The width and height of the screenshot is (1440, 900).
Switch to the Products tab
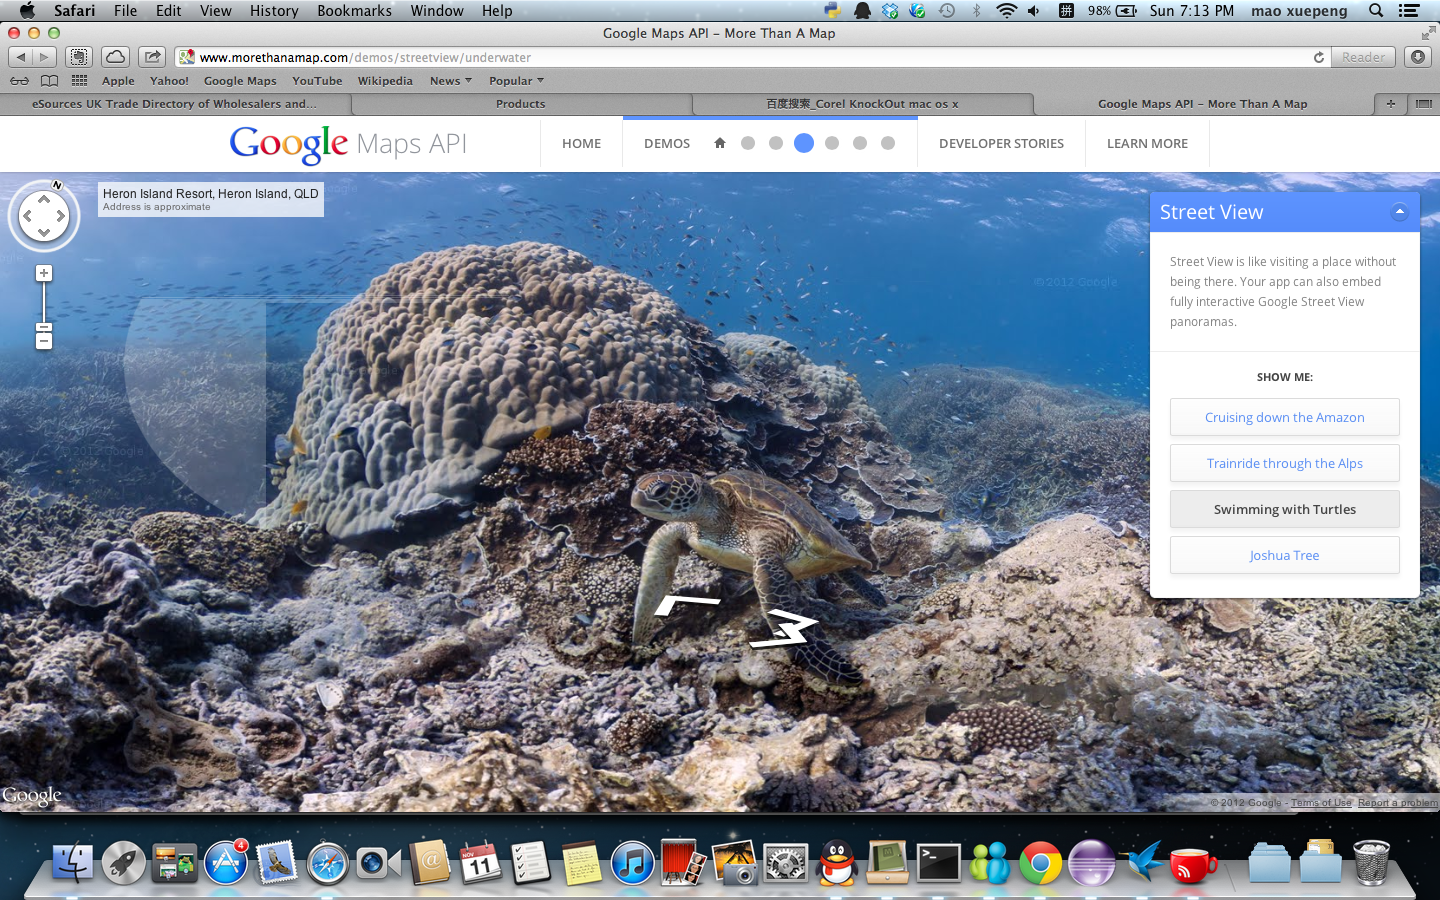[x=521, y=103]
